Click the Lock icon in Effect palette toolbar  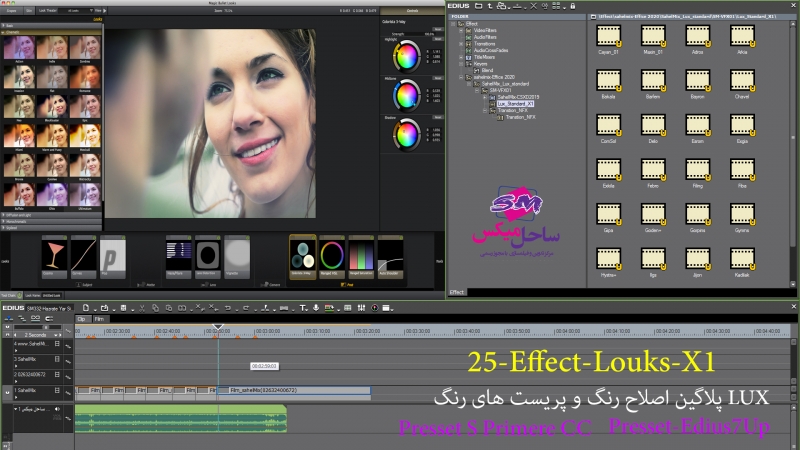(x=572, y=6)
